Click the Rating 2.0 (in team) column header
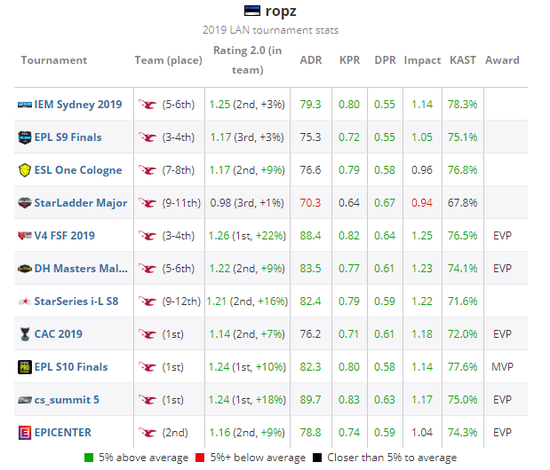 click(x=248, y=60)
